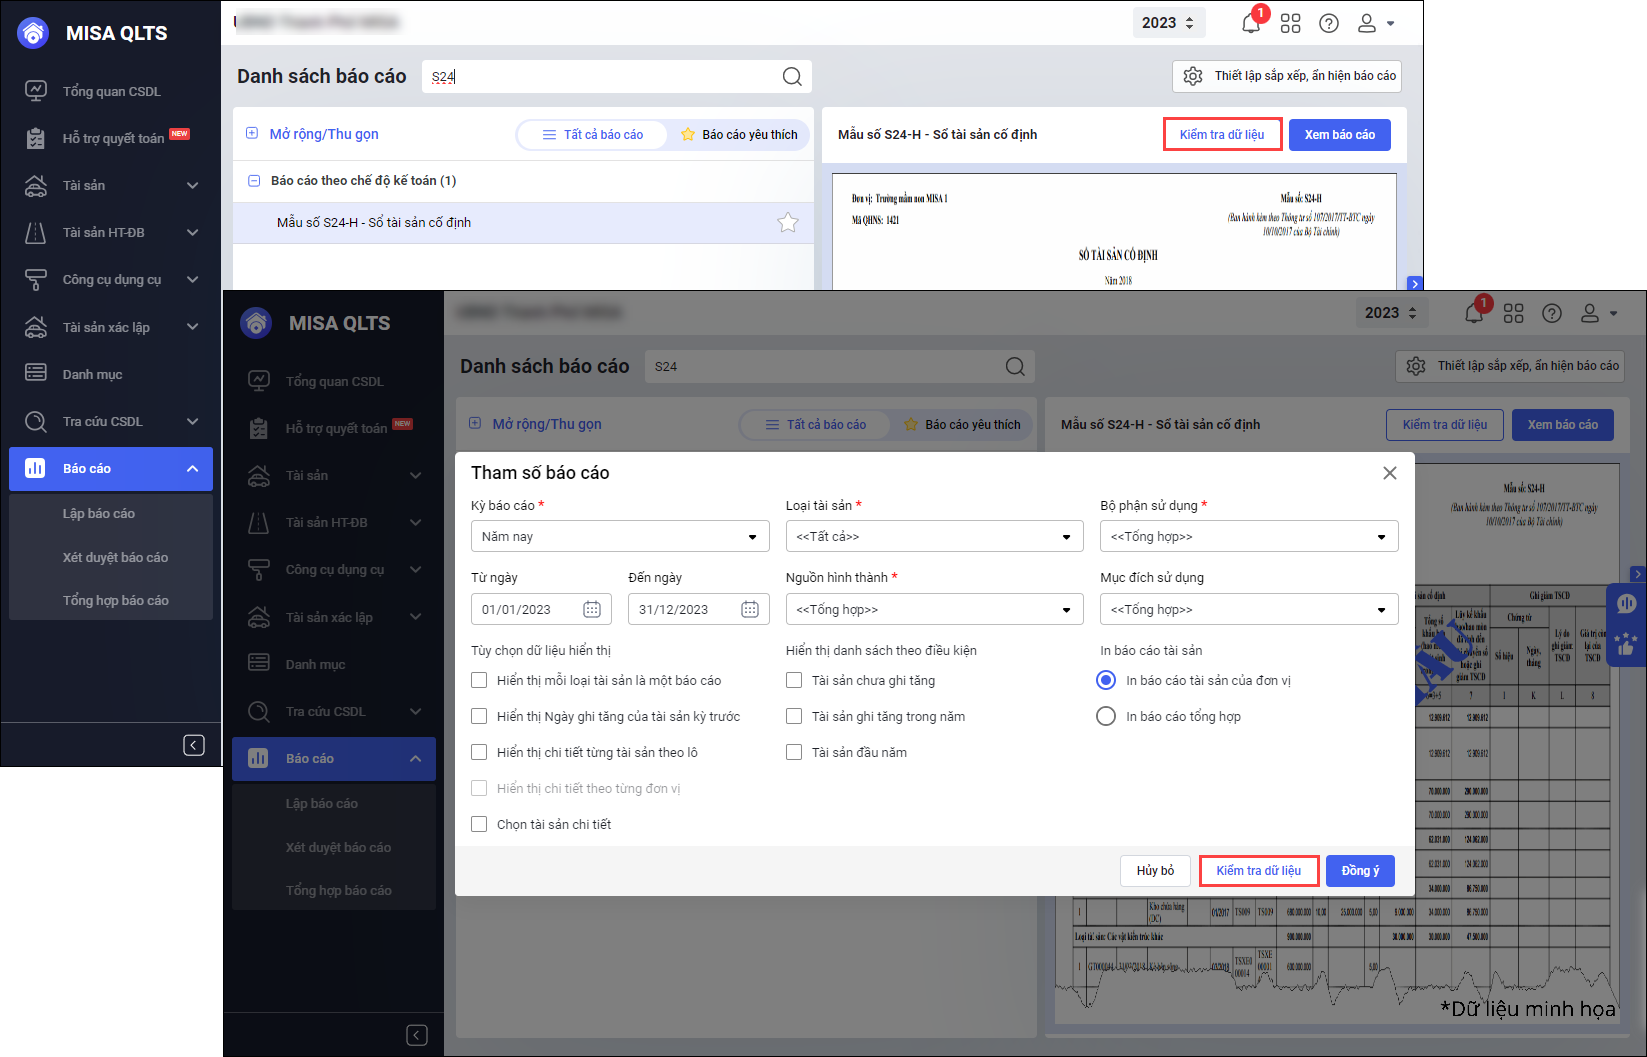Open the apps grid icon in top header

coord(1290,24)
